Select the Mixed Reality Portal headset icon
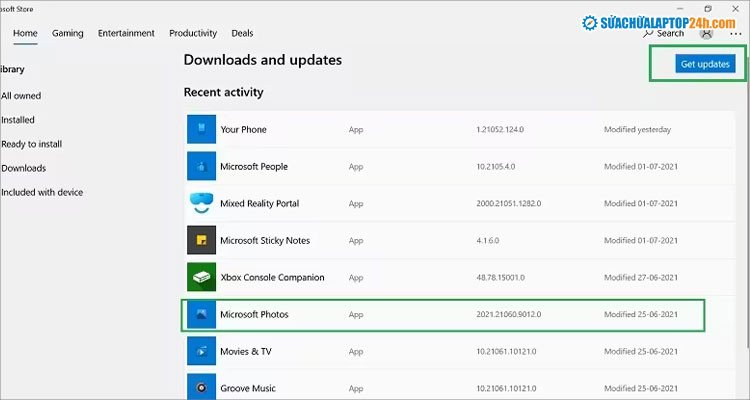This screenshot has height=400, width=750. point(201,203)
